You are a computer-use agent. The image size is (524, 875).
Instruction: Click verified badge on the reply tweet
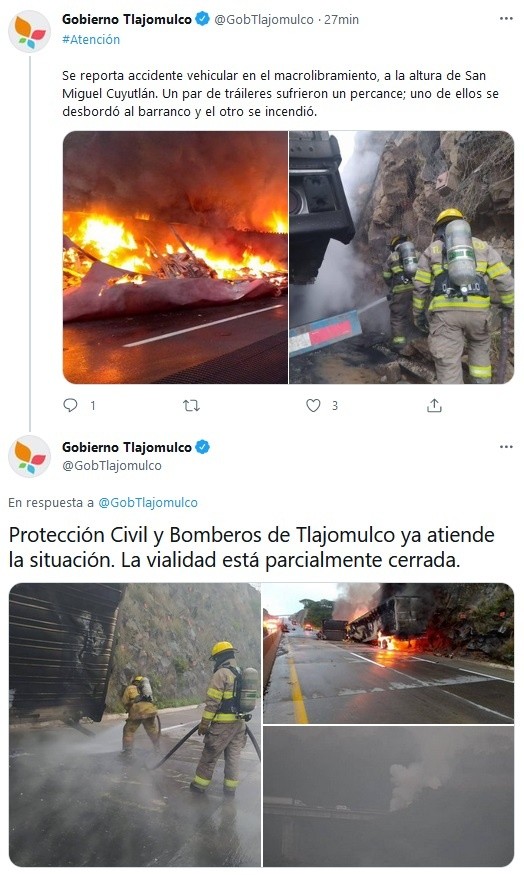click(x=203, y=447)
